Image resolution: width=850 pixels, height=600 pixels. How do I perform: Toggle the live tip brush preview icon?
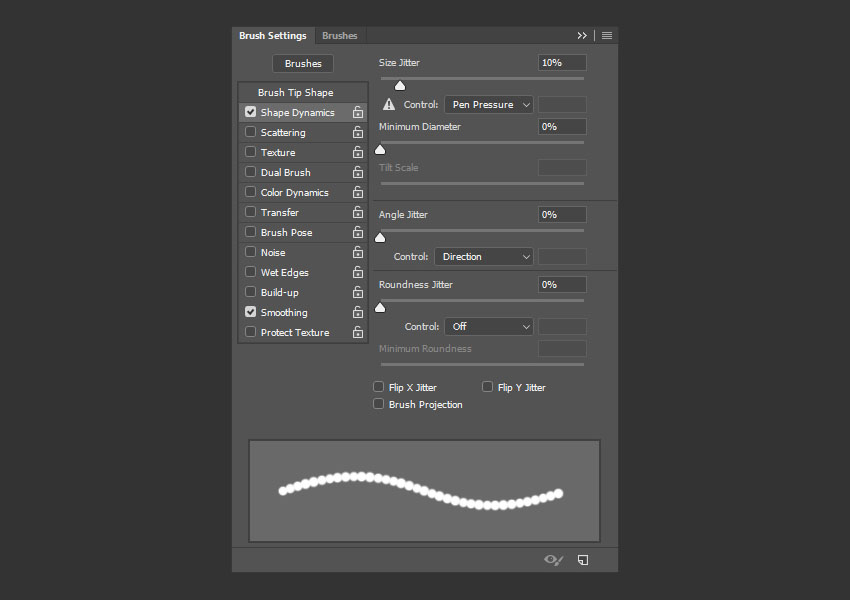(x=553, y=560)
